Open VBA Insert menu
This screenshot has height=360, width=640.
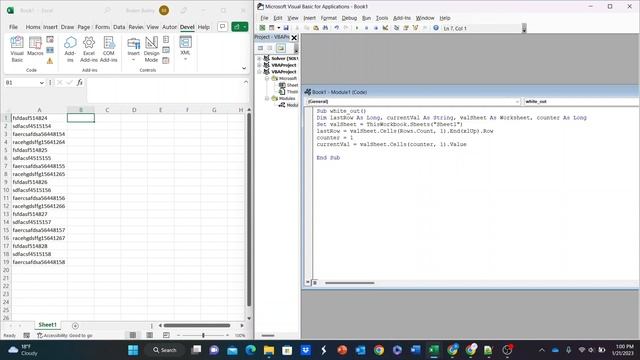(309, 18)
